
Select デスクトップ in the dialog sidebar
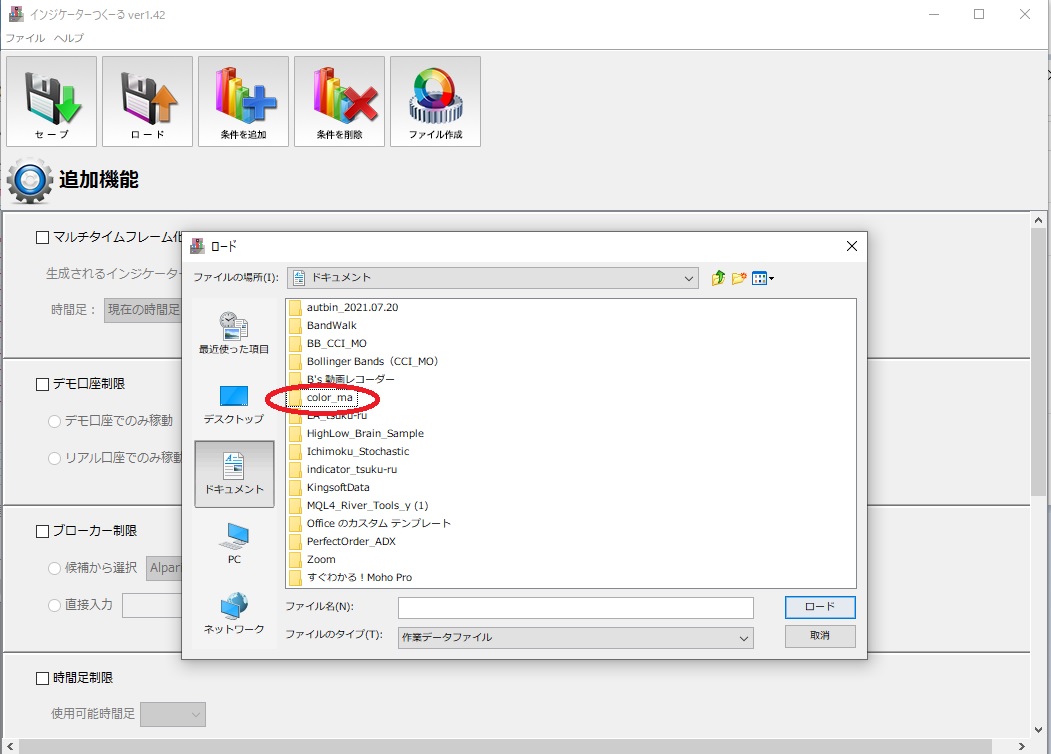pos(234,404)
